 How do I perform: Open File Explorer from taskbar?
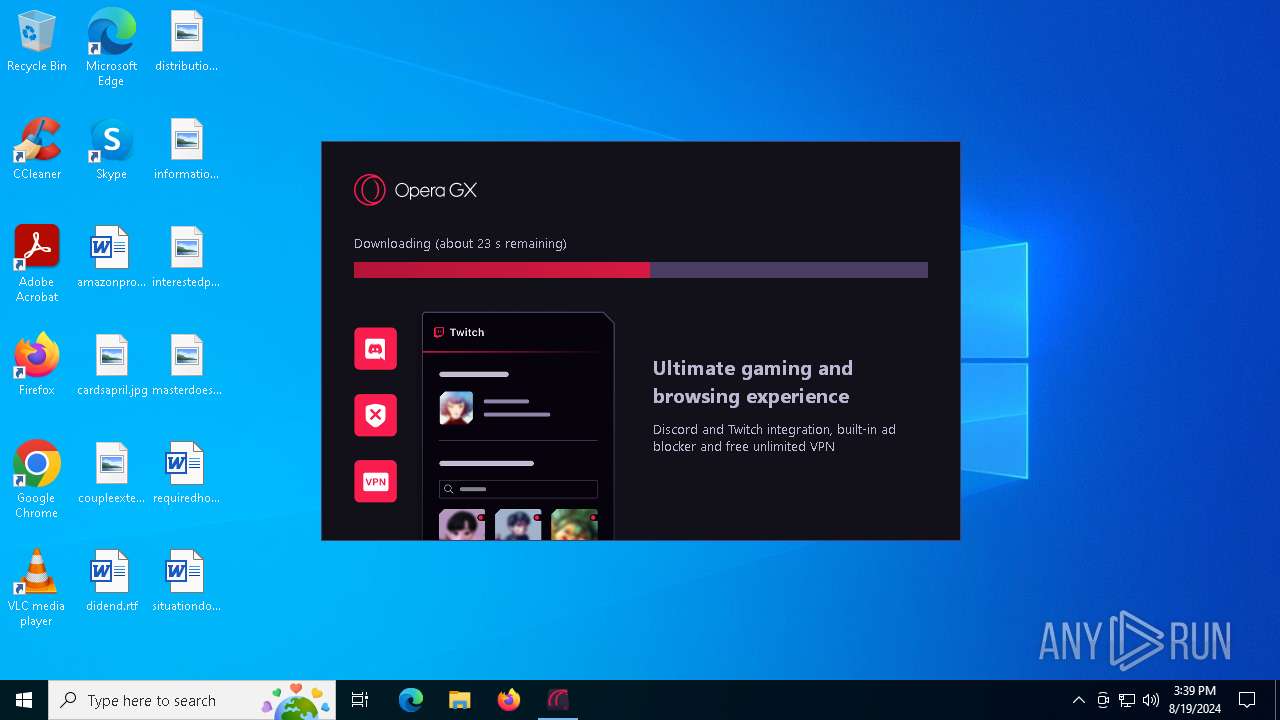[460, 700]
